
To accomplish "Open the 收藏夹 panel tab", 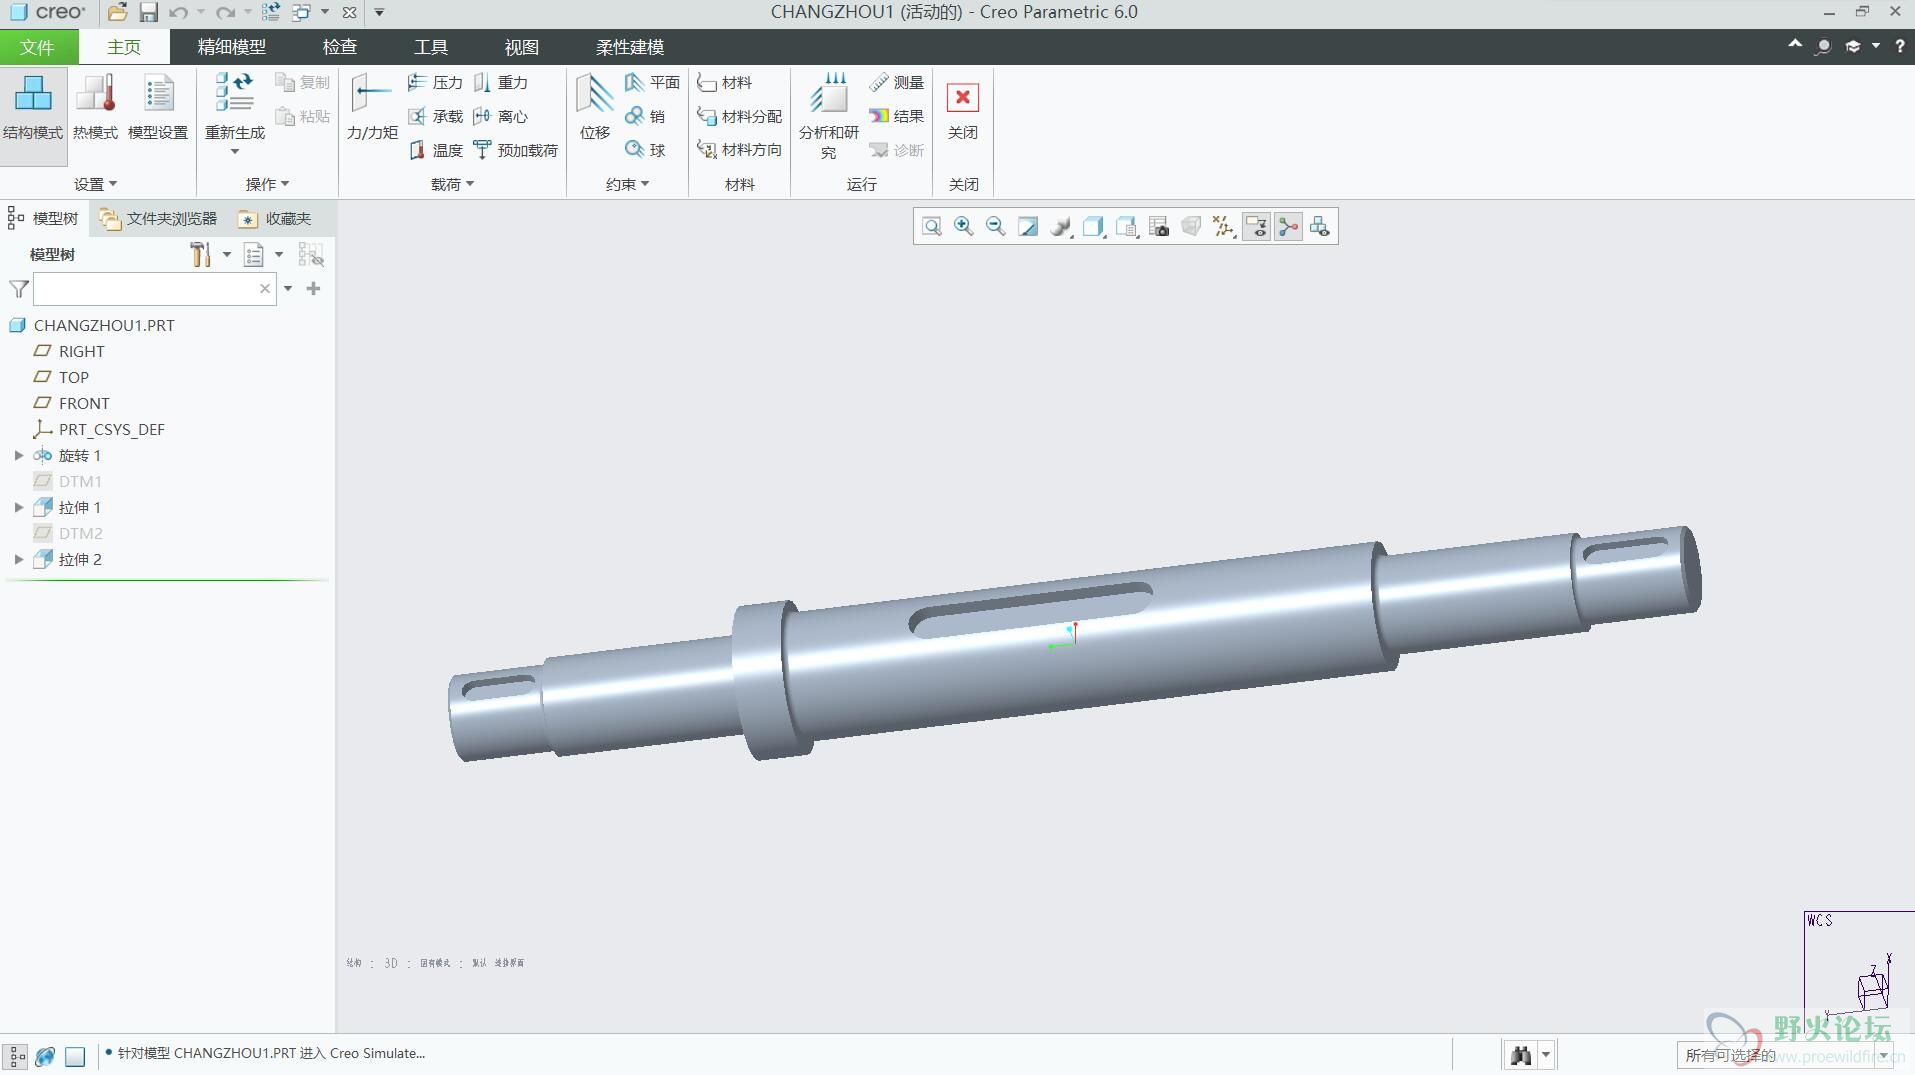I will [275, 218].
